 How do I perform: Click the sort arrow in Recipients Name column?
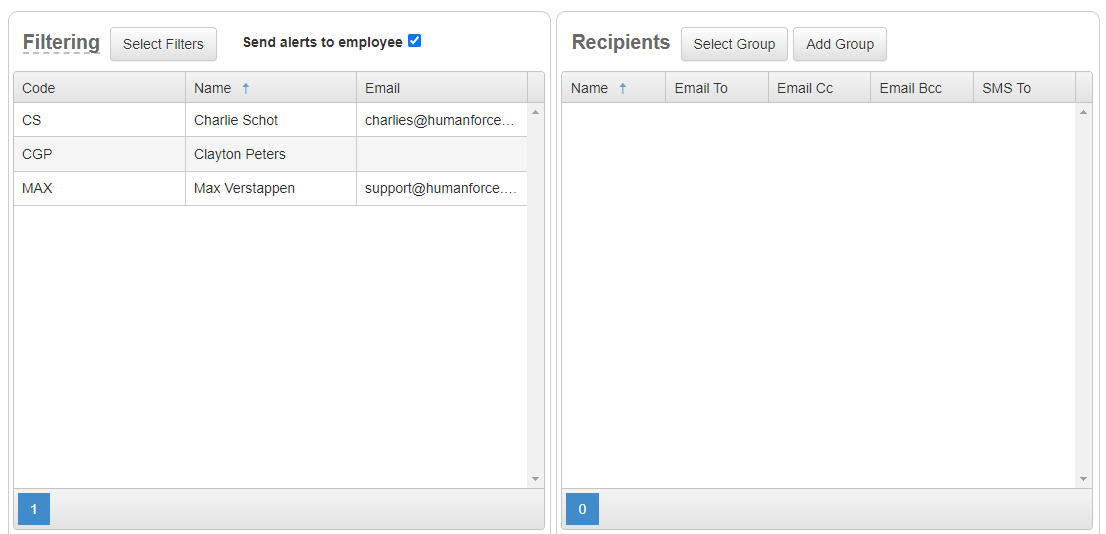pos(623,88)
